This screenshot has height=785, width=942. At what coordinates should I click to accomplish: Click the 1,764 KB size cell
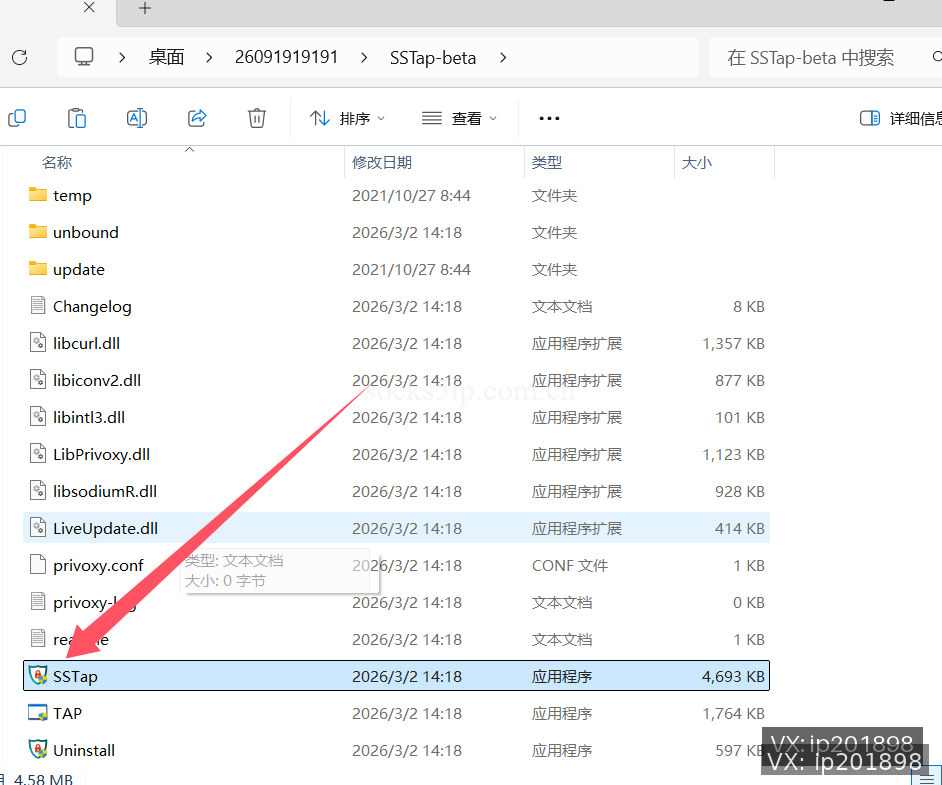[x=733, y=714]
